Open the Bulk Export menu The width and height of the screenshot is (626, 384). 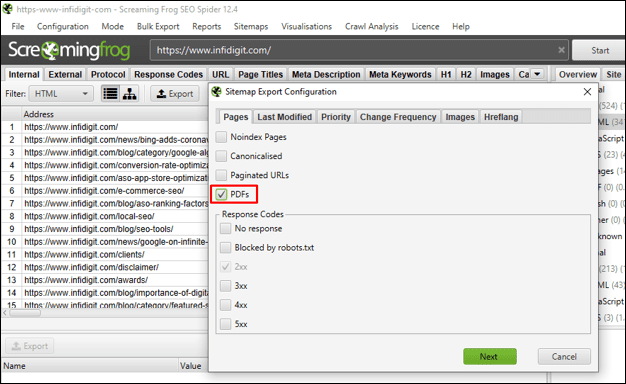click(x=158, y=26)
